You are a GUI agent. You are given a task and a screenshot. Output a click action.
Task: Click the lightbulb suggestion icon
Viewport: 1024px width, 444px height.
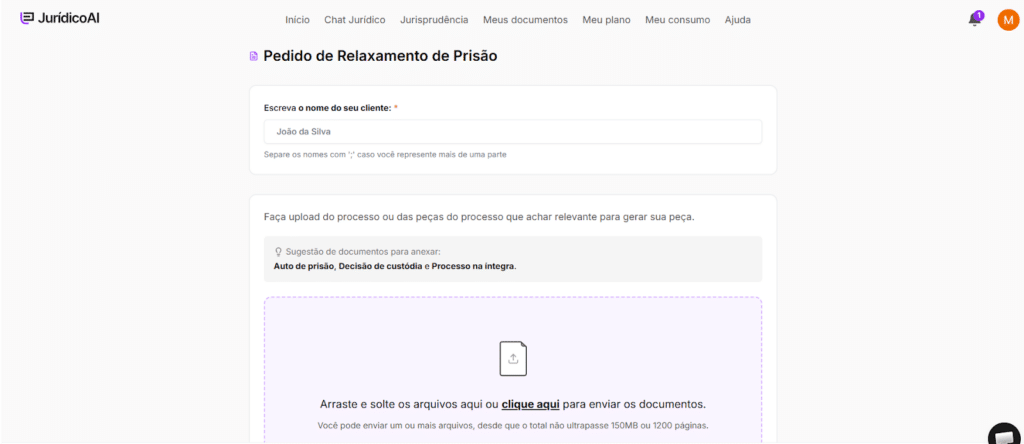(279, 252)
